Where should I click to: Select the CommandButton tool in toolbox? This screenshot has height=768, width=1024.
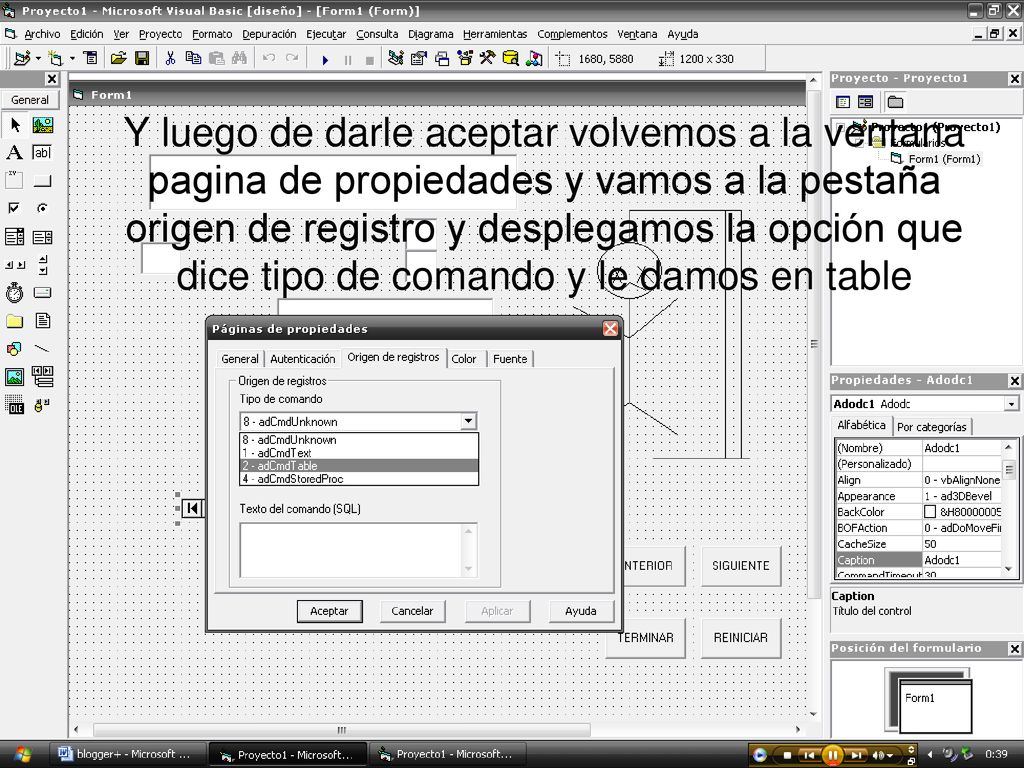click(x=42, y=180)
